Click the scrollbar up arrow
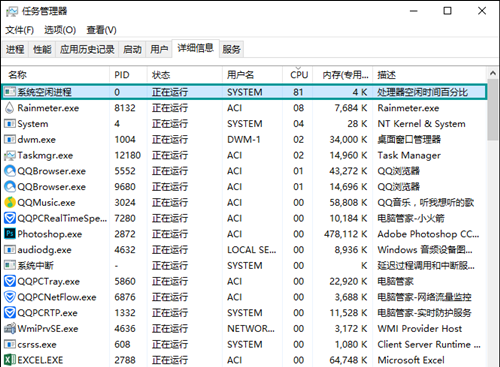This screenshot has height=367, width=500. (493, 73)
